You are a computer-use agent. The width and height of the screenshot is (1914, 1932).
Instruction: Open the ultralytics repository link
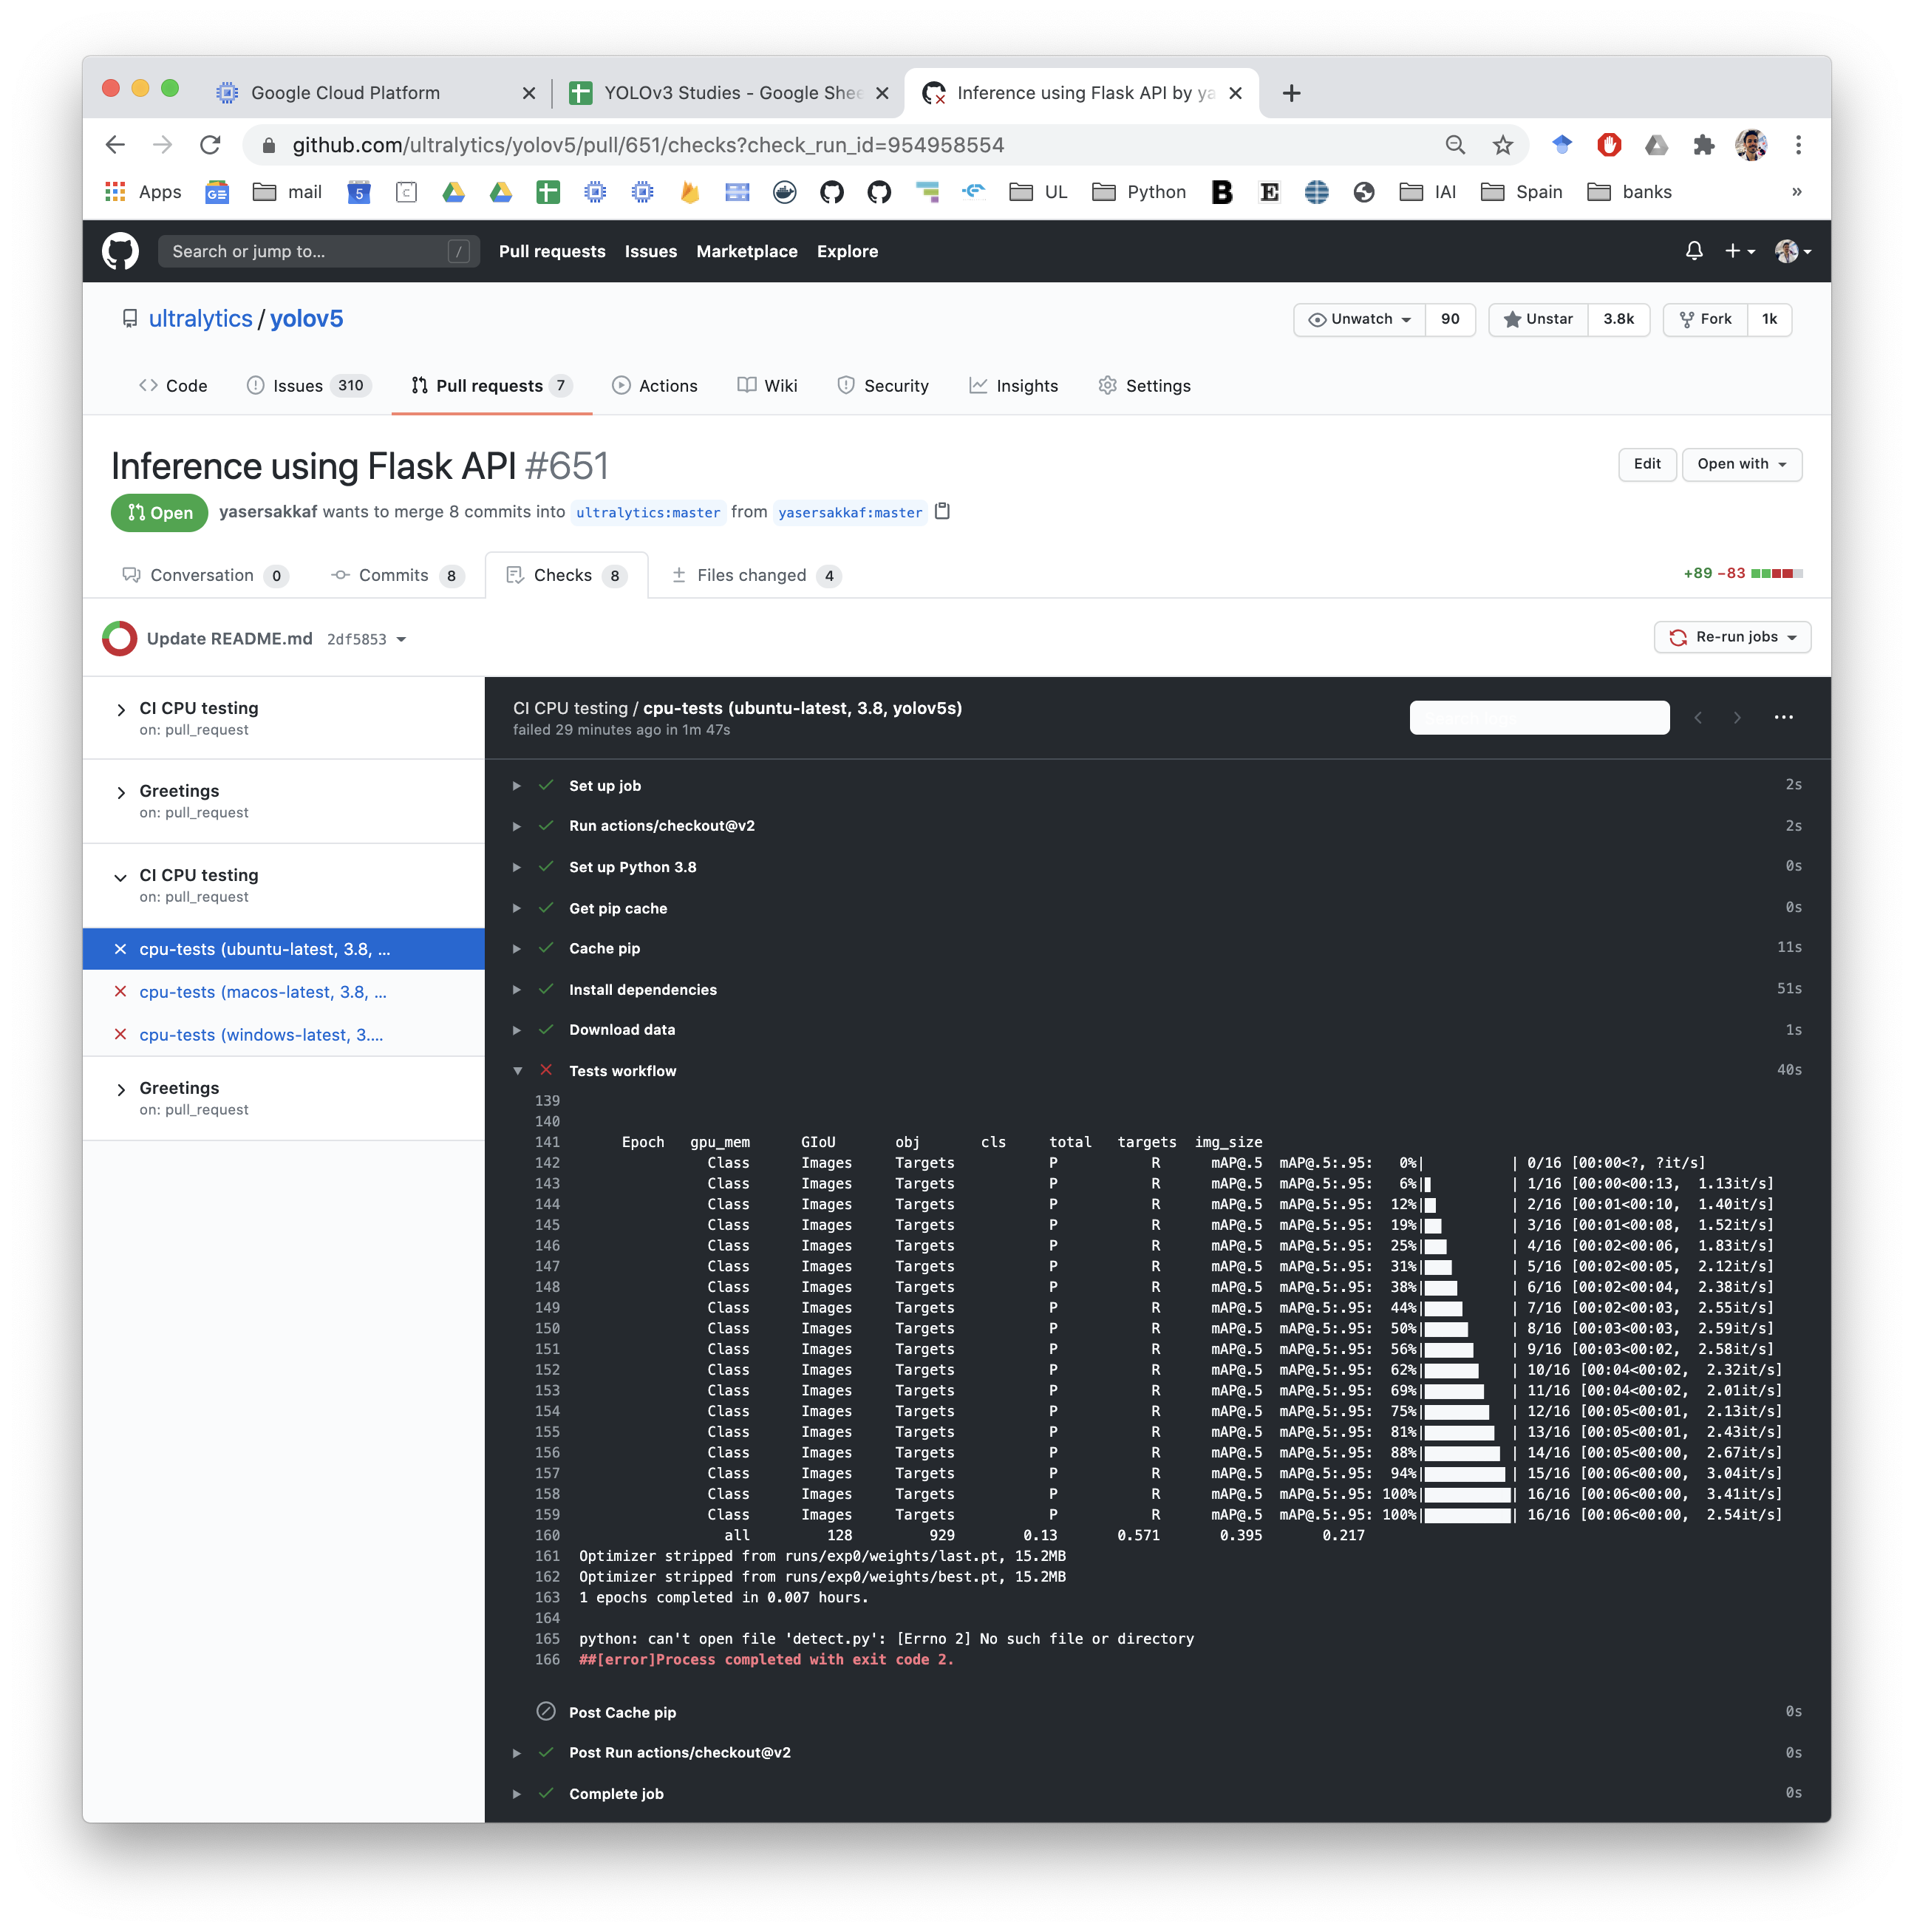tap(200, 318)
